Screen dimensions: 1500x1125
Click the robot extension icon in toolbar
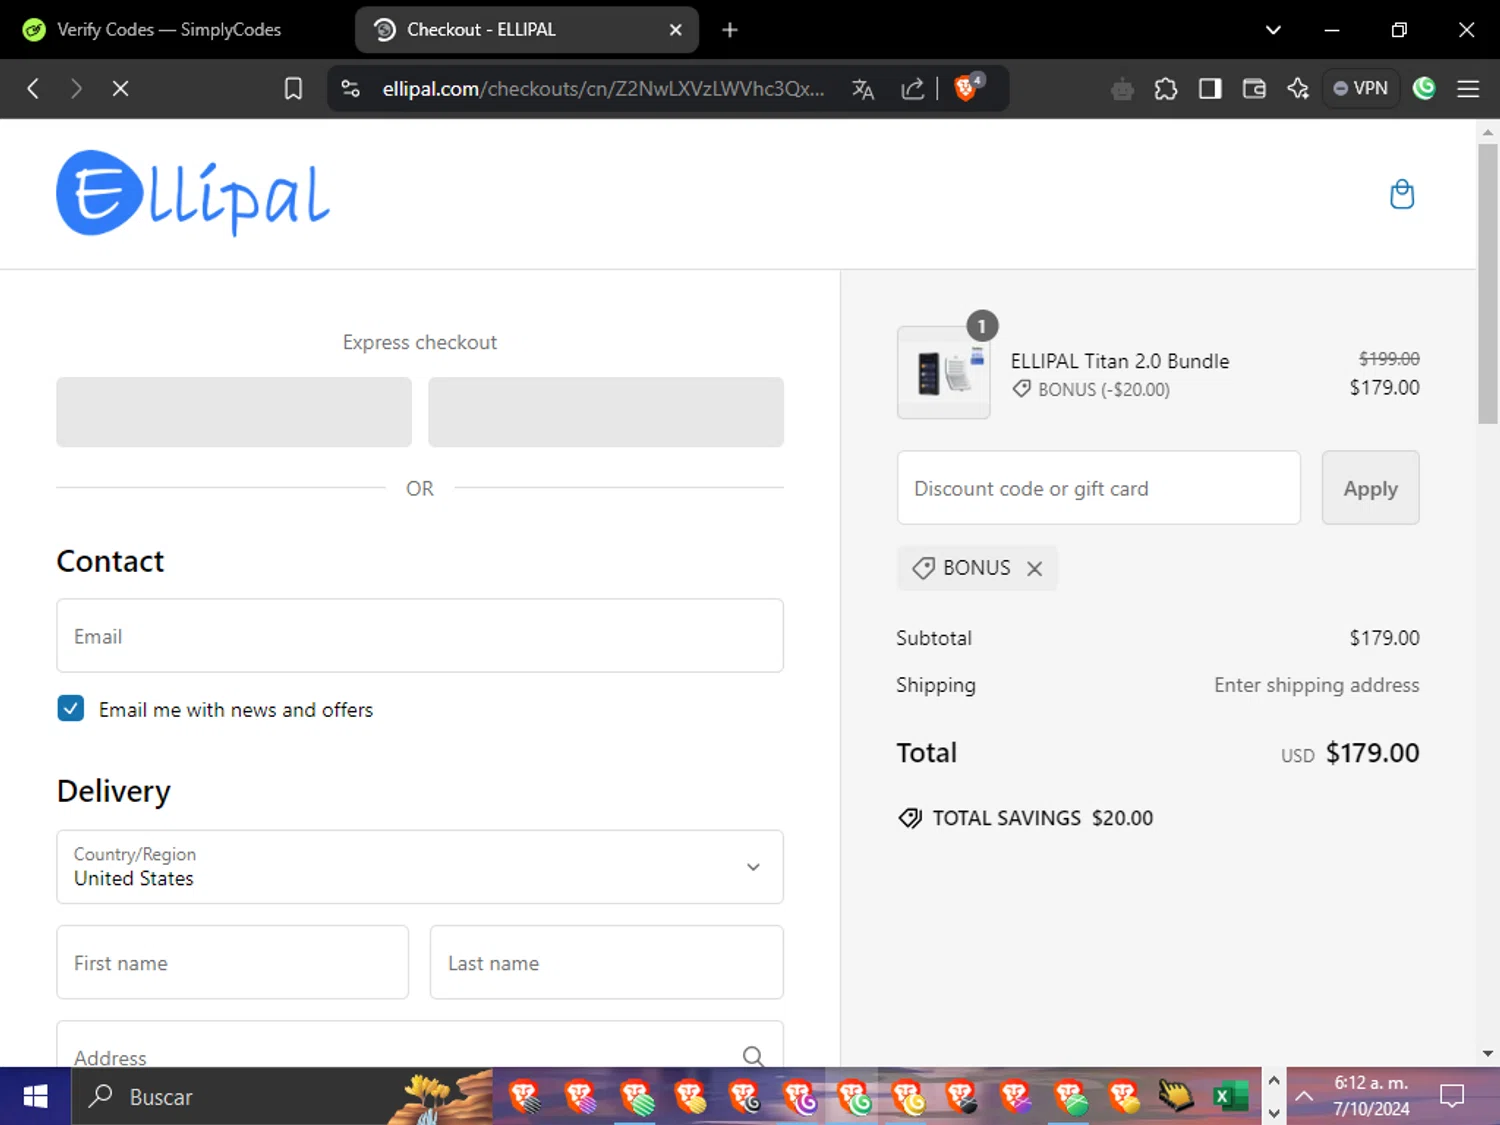1122,89
